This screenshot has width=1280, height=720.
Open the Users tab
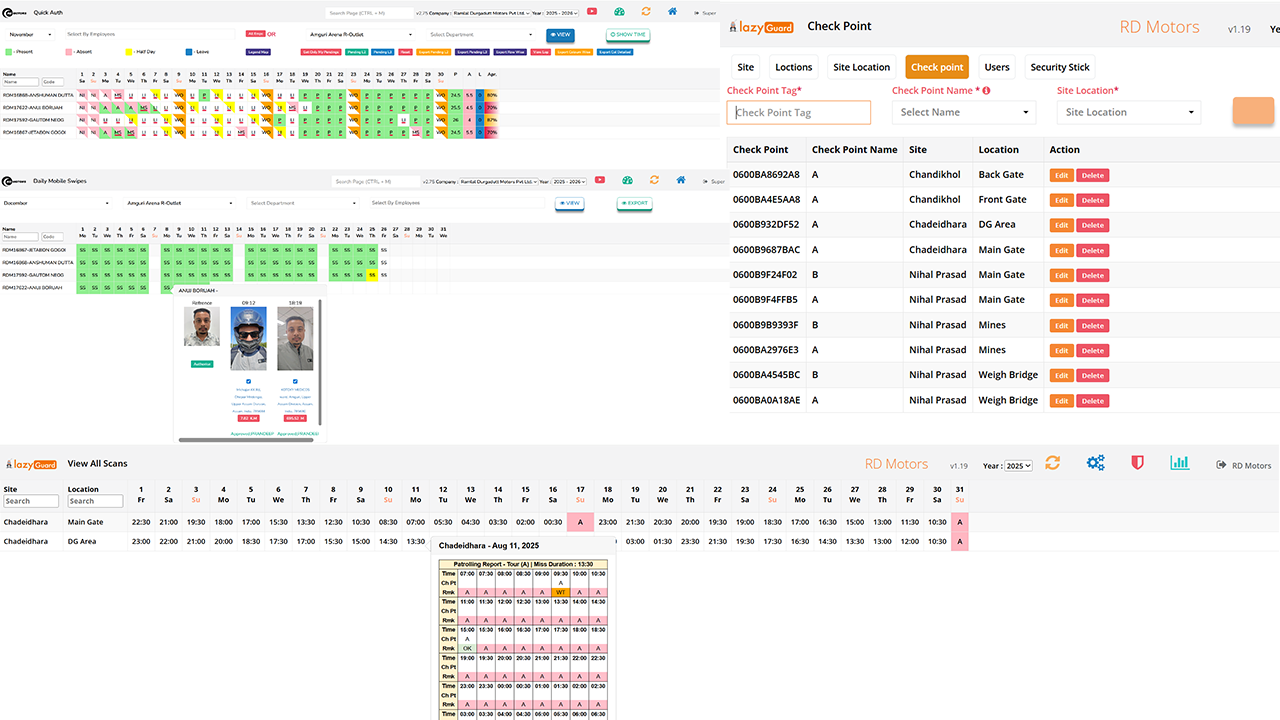pyautogui.click(x=996, y=67)
